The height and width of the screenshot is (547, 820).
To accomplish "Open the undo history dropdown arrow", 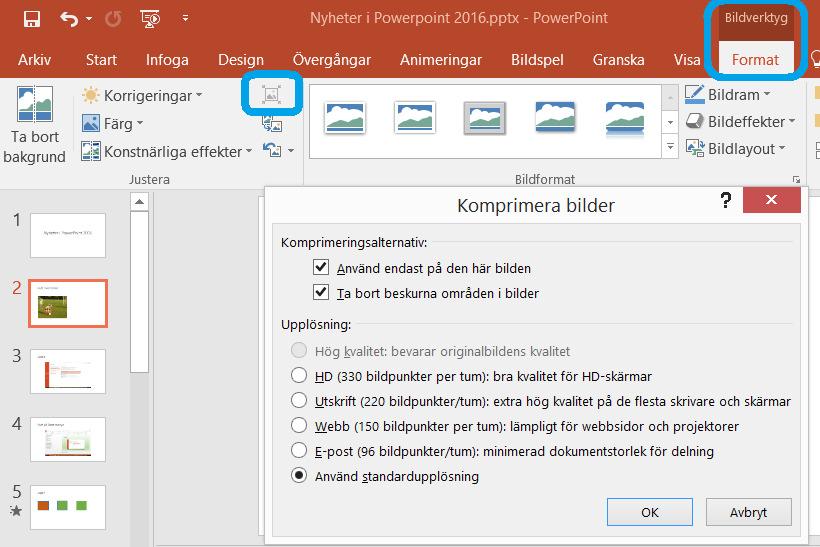I will pyautogui.click(x=89, y=19).
